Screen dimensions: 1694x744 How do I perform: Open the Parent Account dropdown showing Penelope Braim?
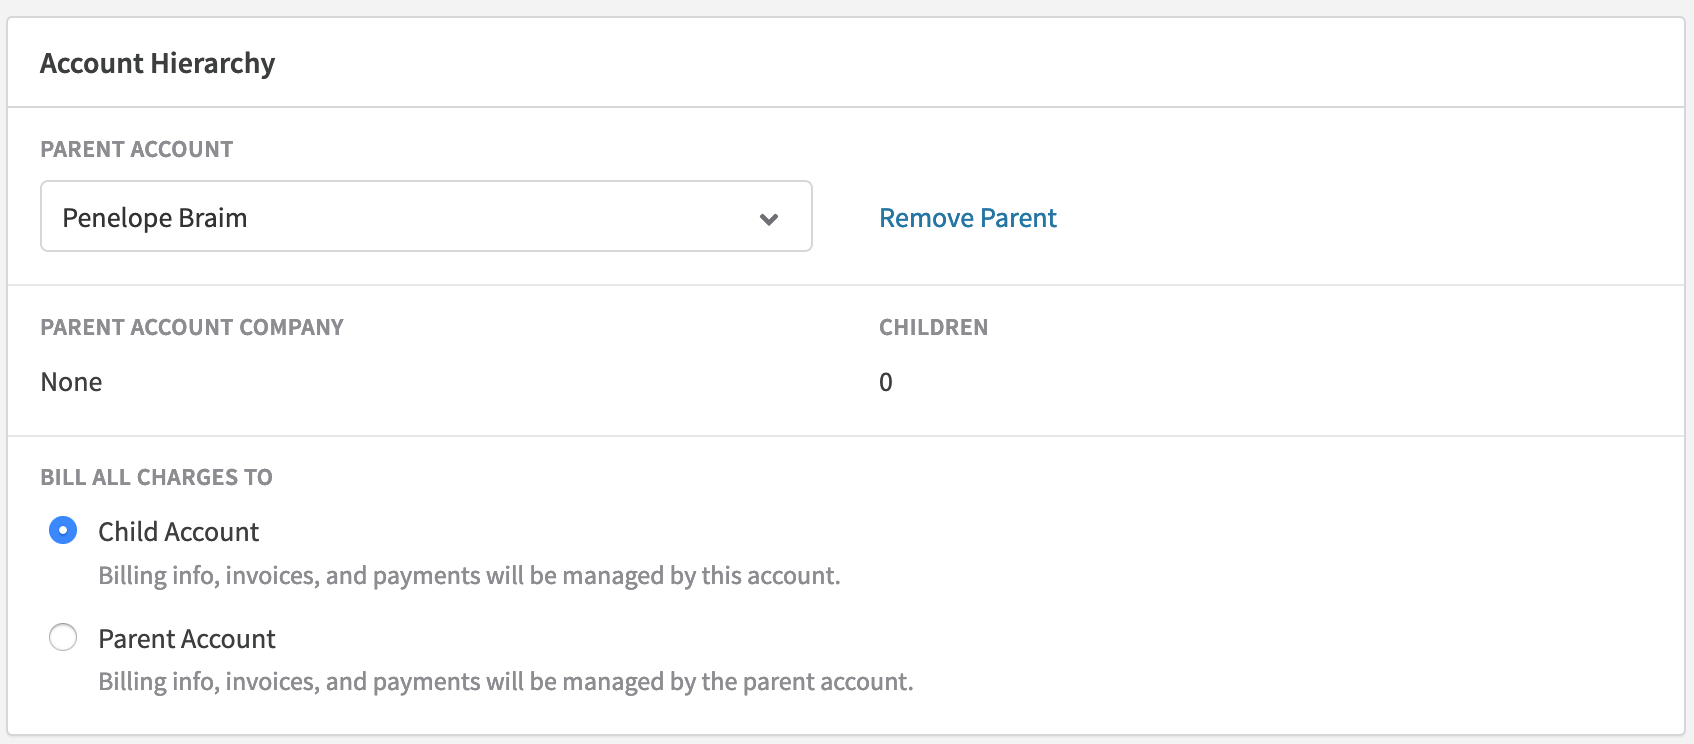426,216
